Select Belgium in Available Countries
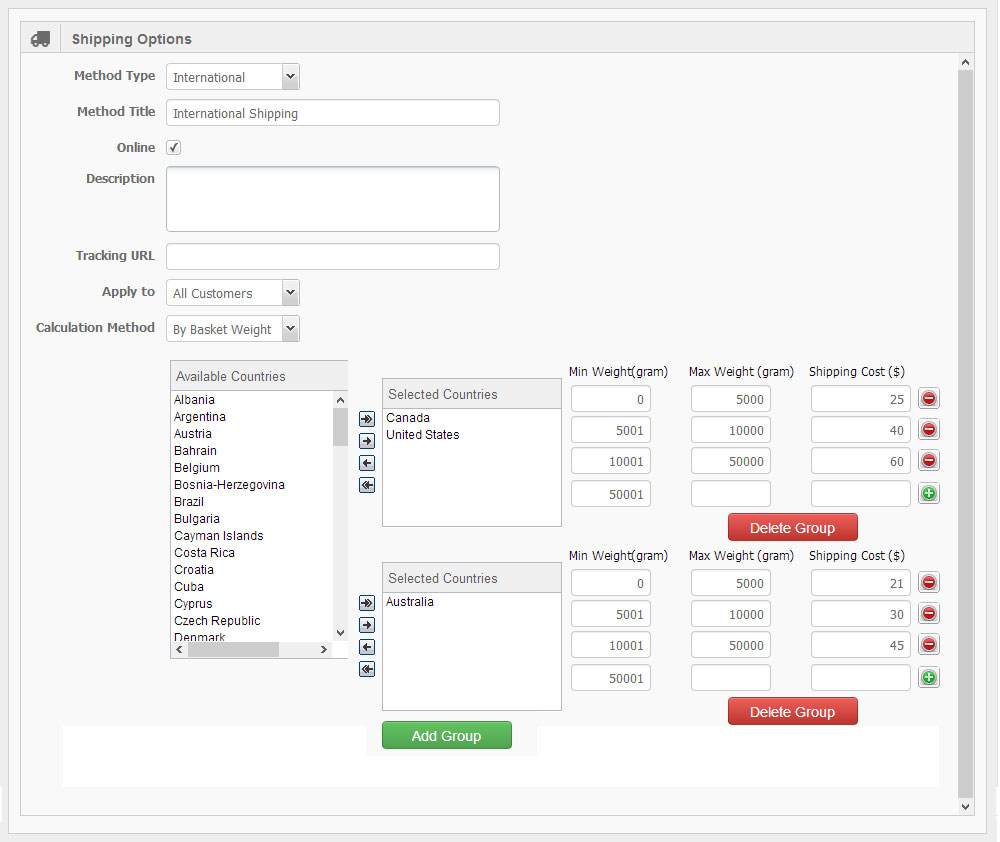 (196, 468)
